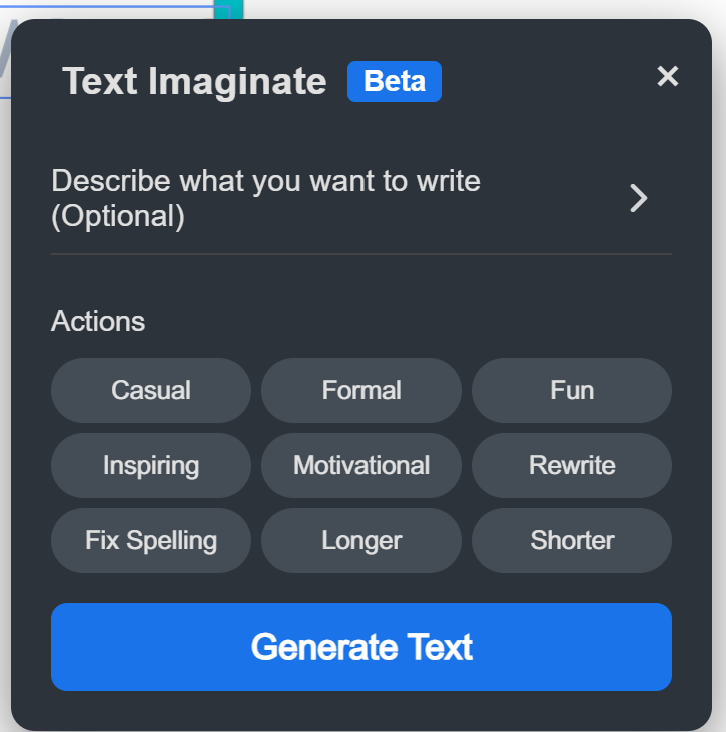Select the Casual tone action

pyautogui.click(x=151, y=390)
